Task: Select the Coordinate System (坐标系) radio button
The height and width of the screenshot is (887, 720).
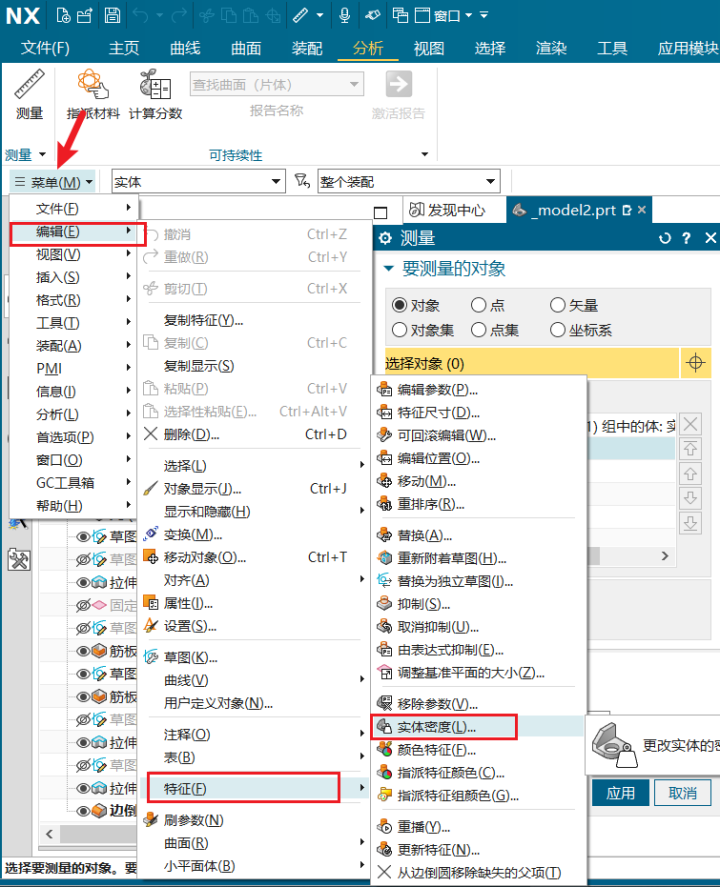Action: click(x=558, y=330)
